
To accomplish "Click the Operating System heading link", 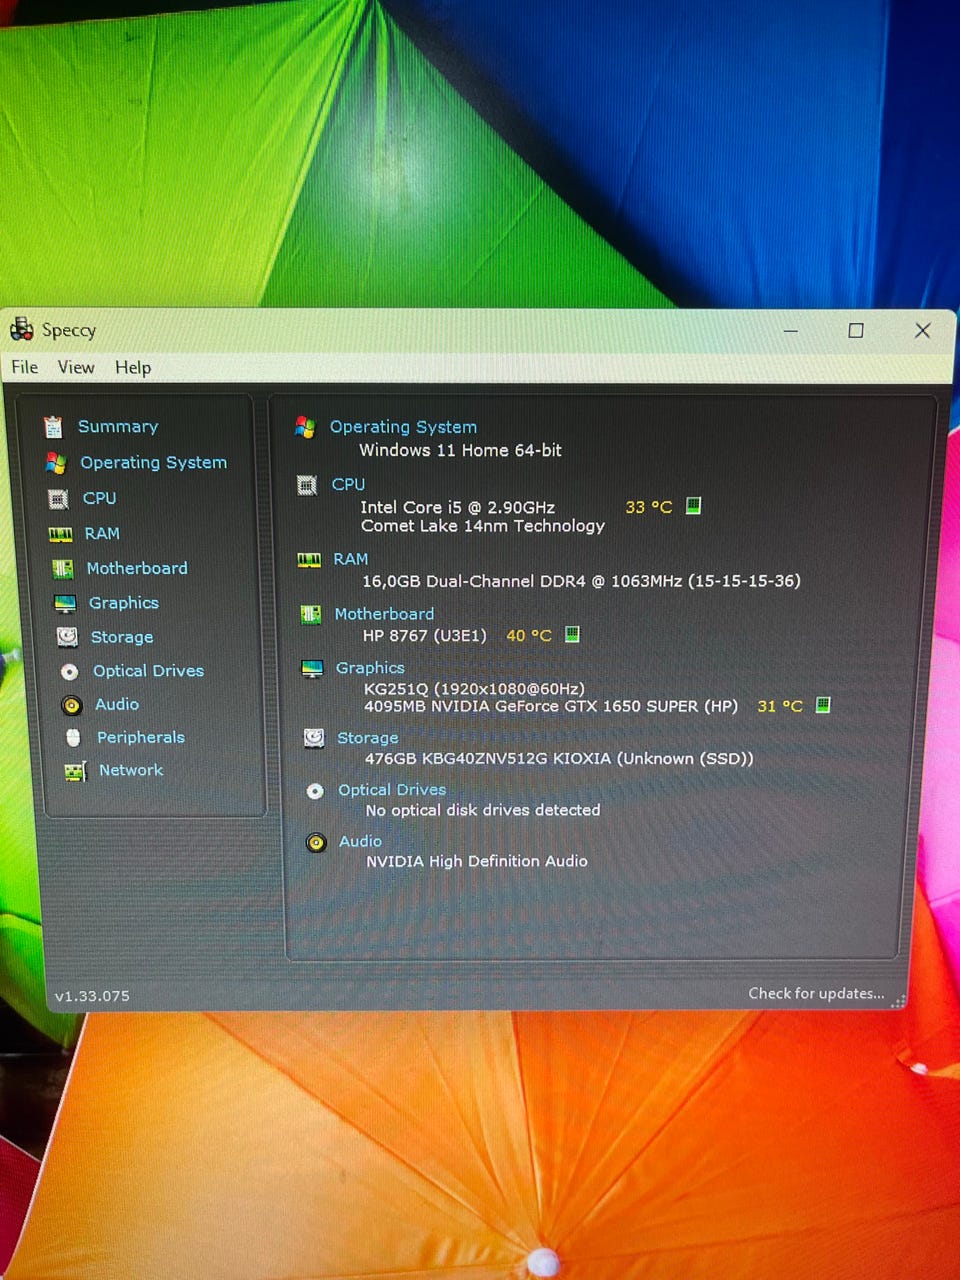I will click(x=404, y=427).
